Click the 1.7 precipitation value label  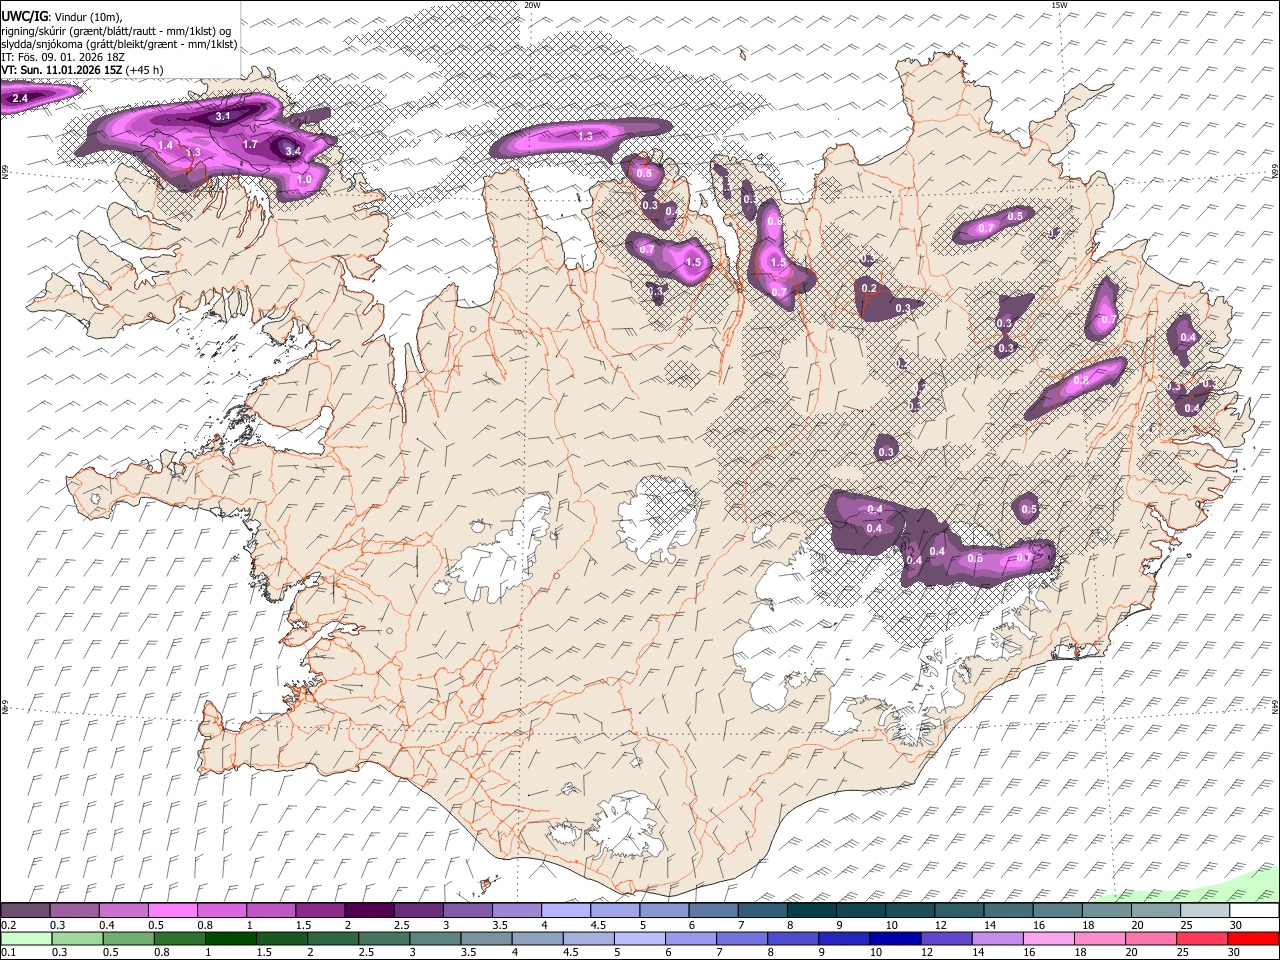pyautogui.click(x=250, y=145)
